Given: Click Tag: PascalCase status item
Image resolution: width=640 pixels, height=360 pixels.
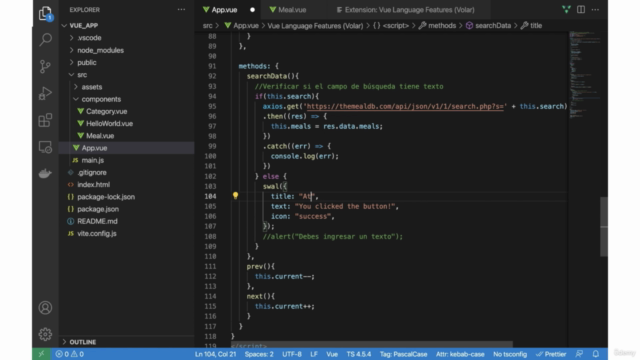Looking at the screenshot, I should (403, 354).
